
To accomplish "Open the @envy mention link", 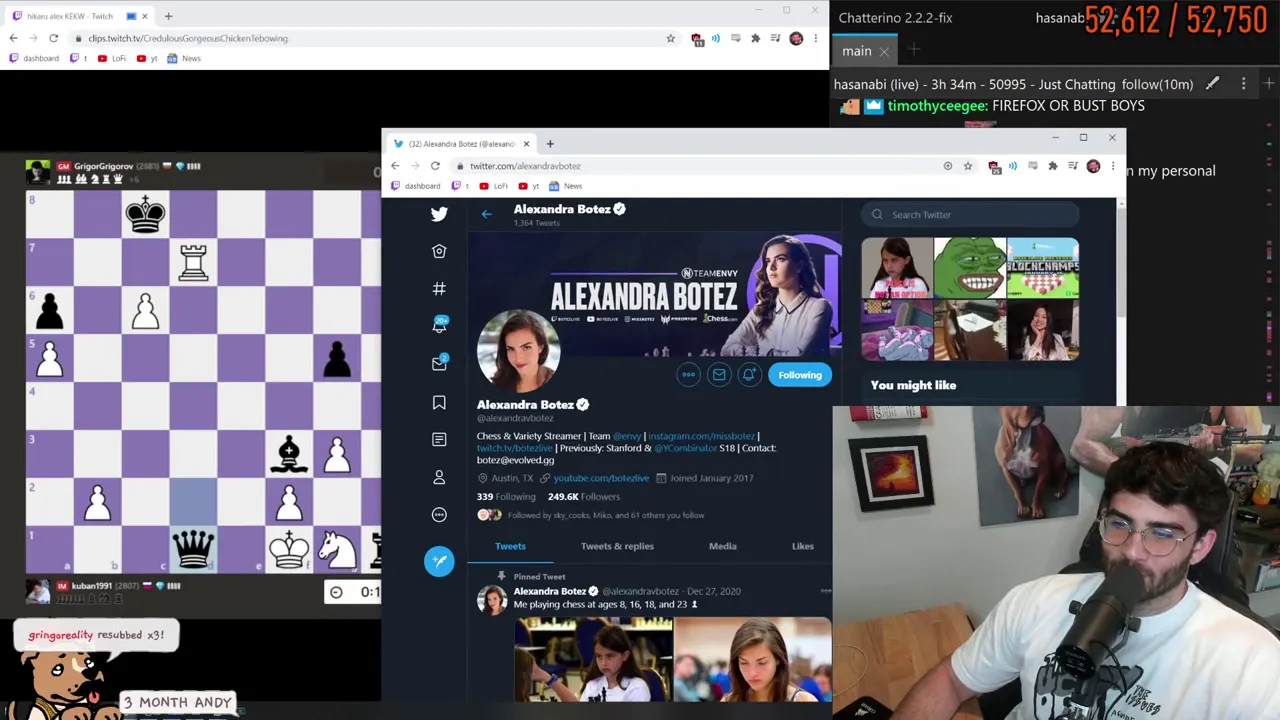I will pos(627,436).
